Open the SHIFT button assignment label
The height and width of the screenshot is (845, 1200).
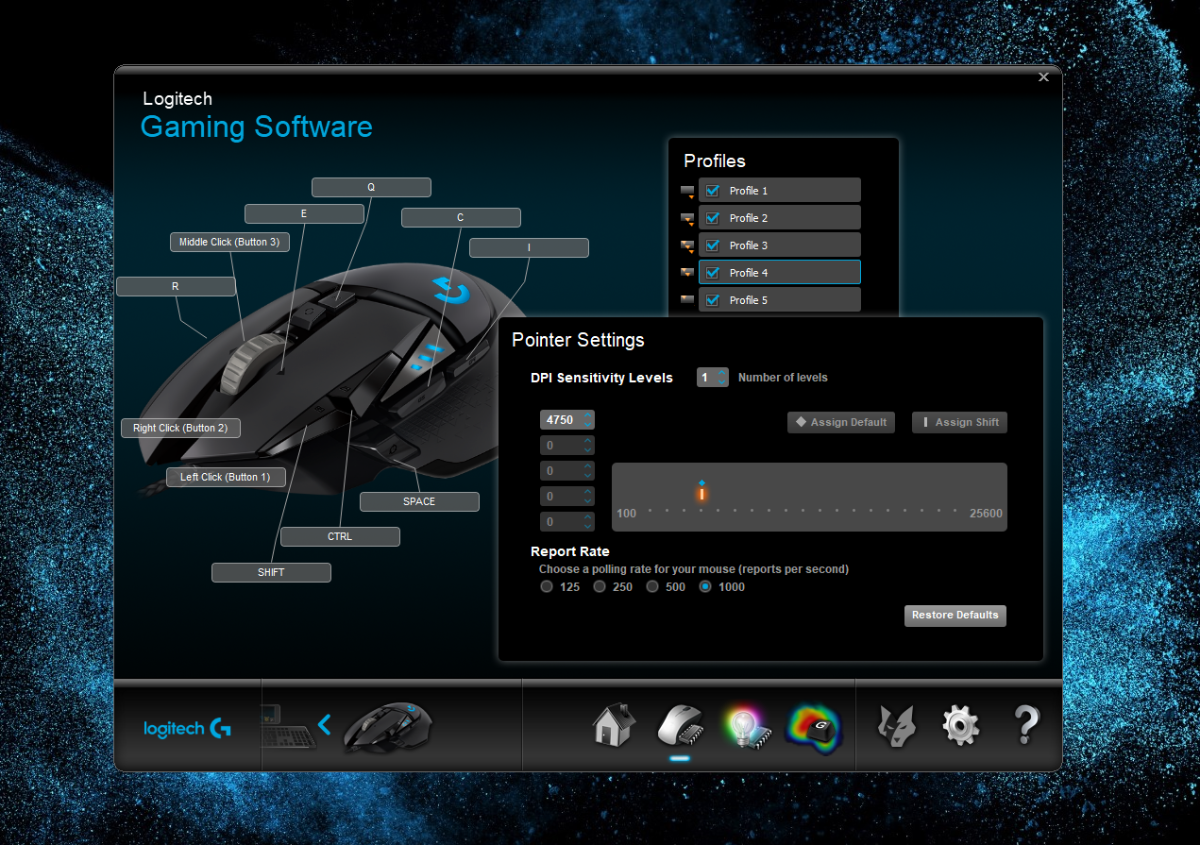click(x=271, y=573)
